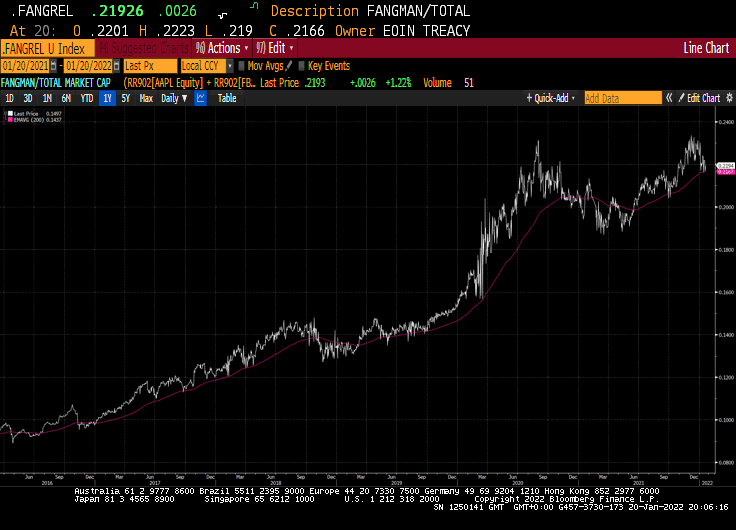The image size is (736, 530).
Task: Open chart settings gear icon
Action: click(x=729, y=98)
